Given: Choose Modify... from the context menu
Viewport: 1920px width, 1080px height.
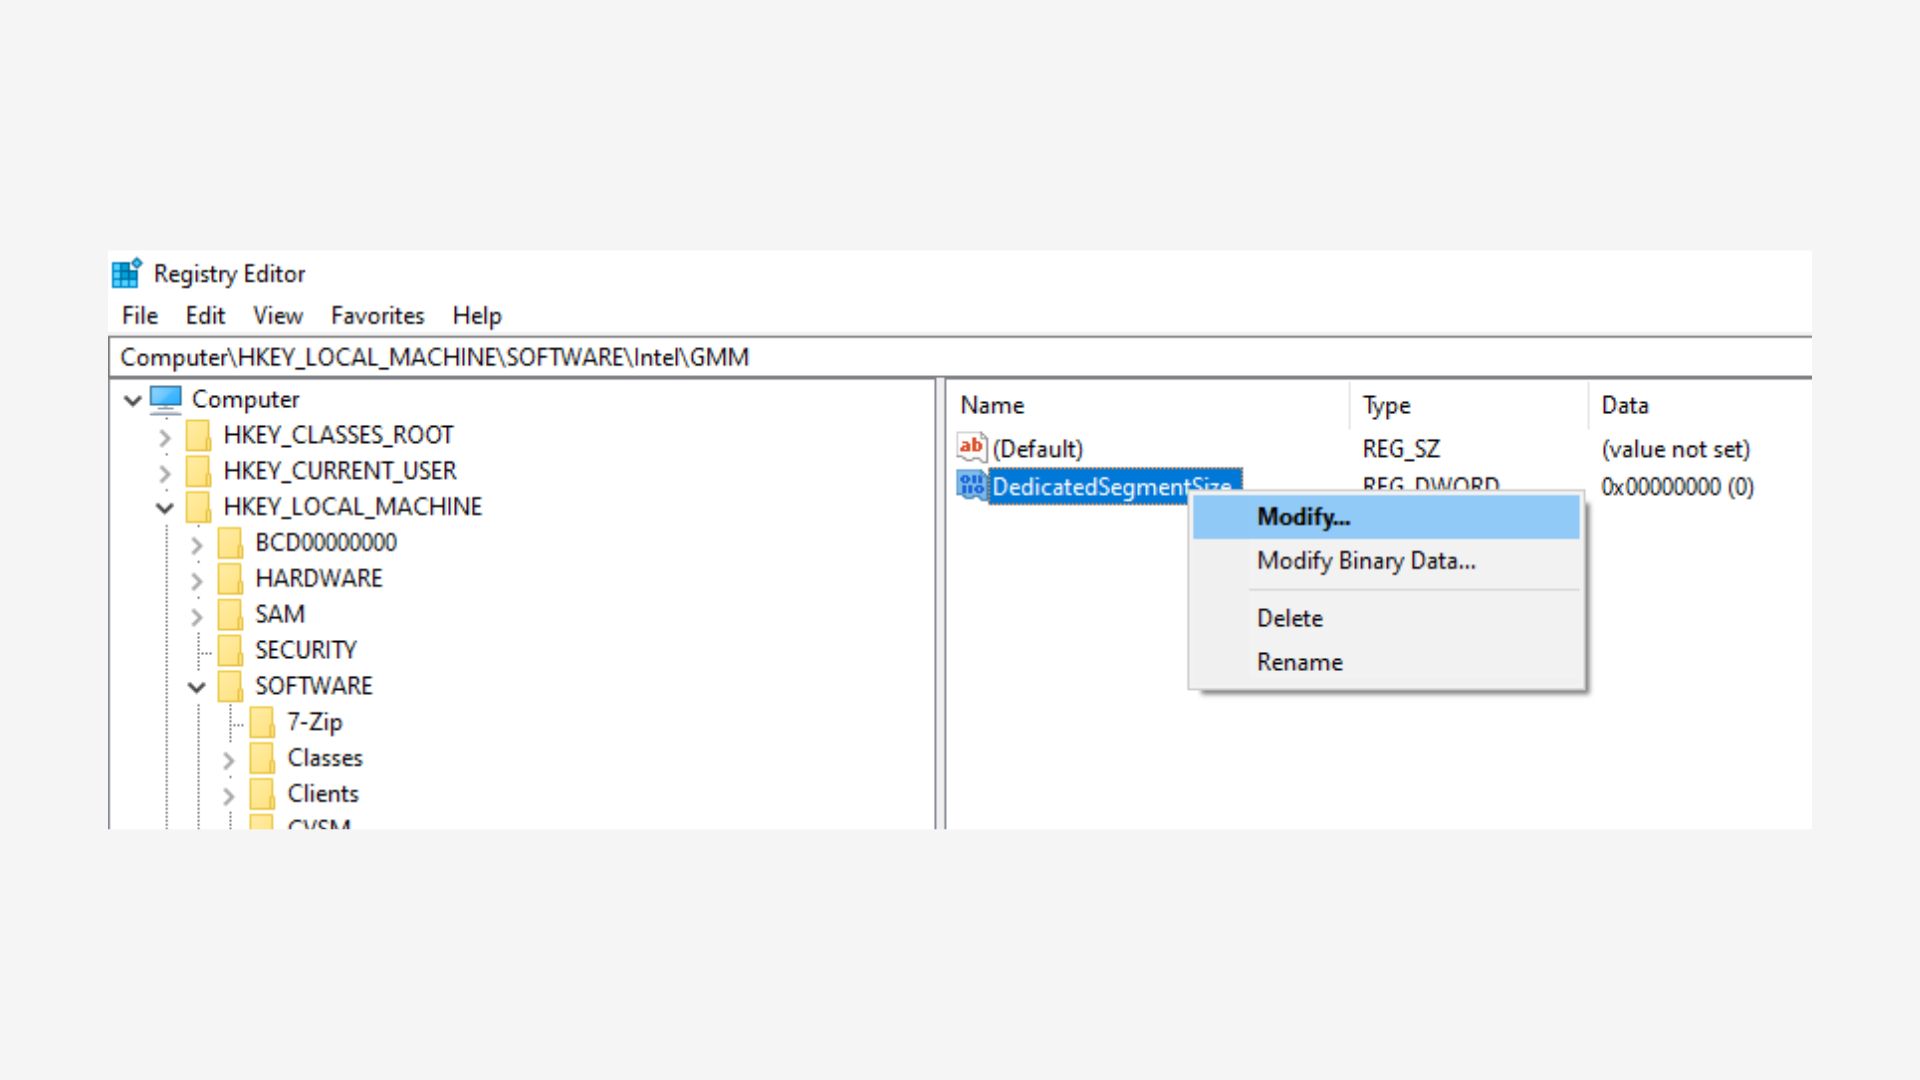Looking at the screenshot, I should click(x=1303, y=517).
